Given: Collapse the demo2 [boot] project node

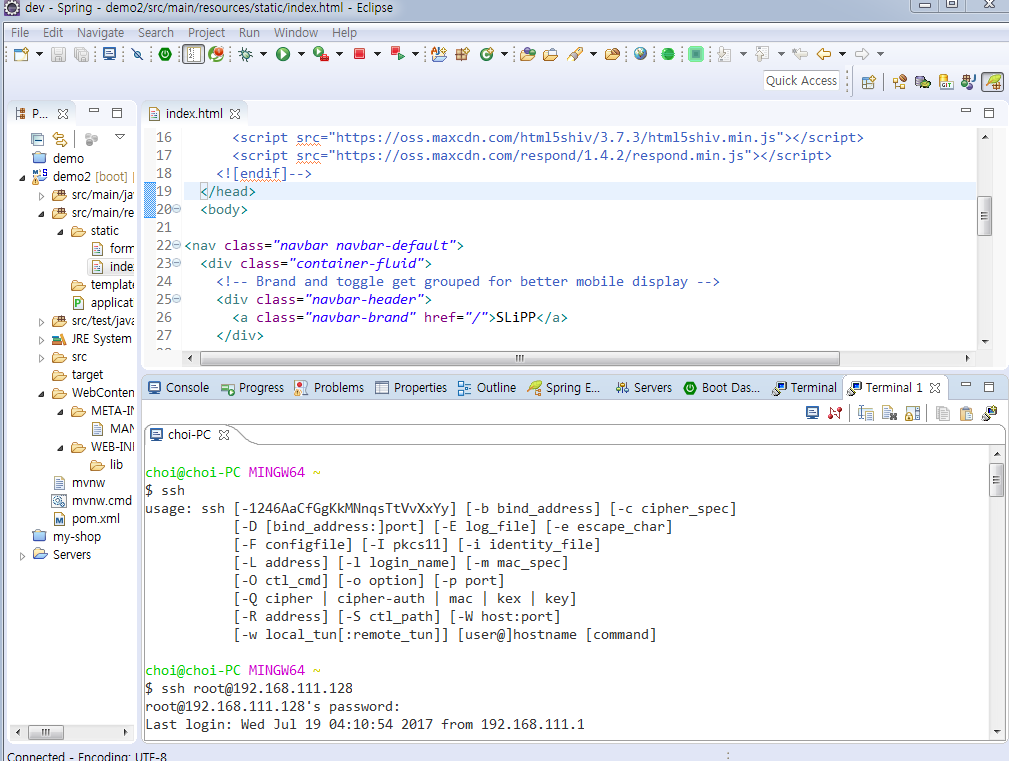Looking at the screenshot, I should 23,177.
